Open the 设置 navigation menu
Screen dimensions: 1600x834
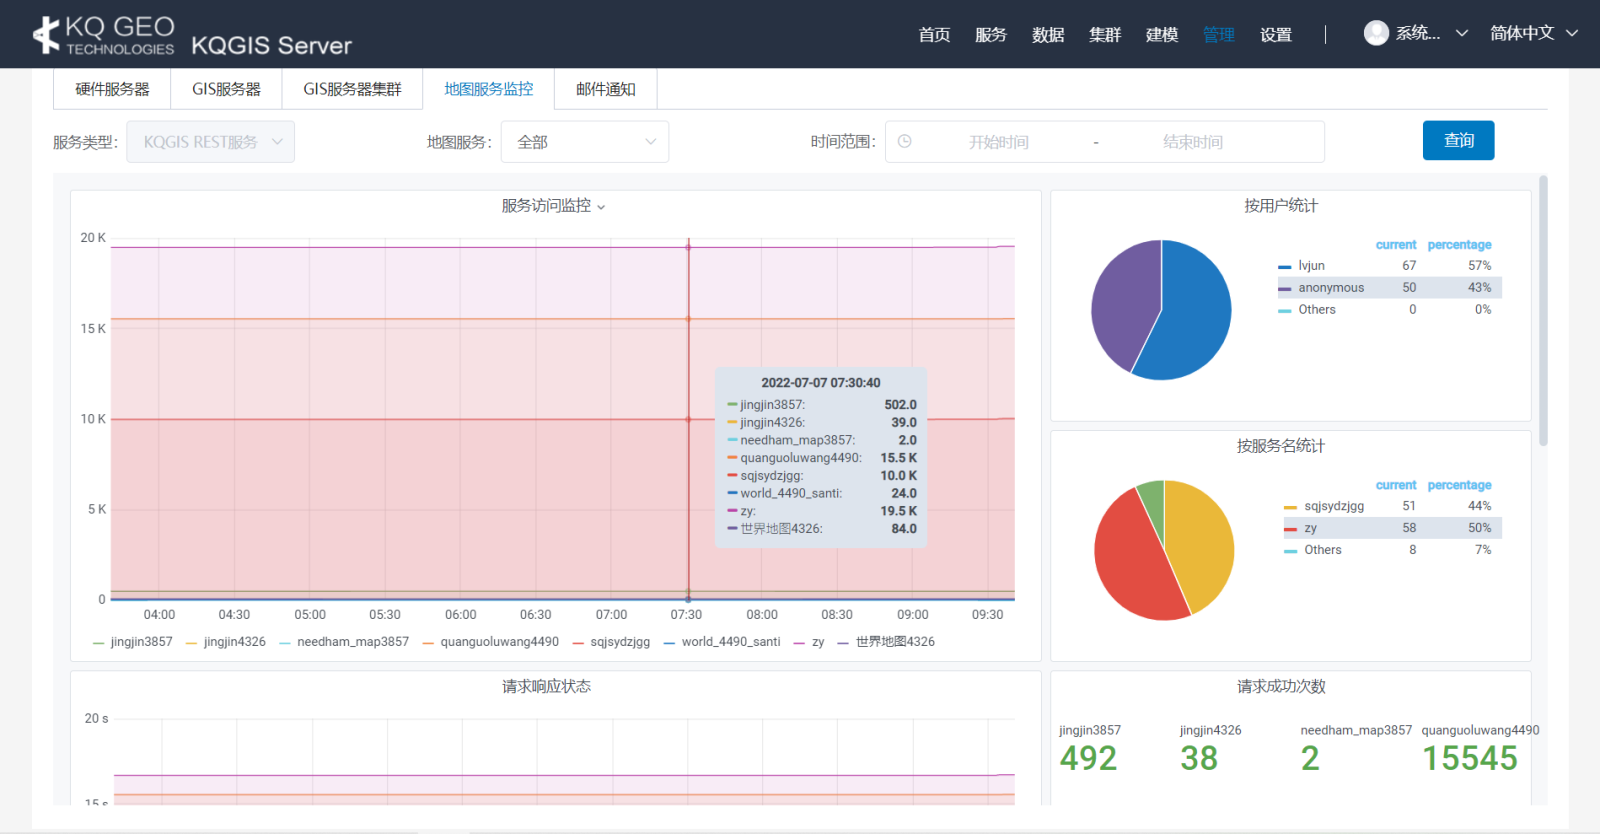tap(1275, 35)
